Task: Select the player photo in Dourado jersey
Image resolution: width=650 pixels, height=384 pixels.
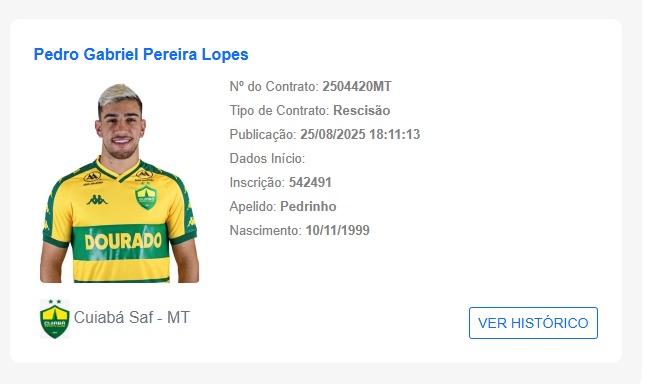Action: pos(119,183)
